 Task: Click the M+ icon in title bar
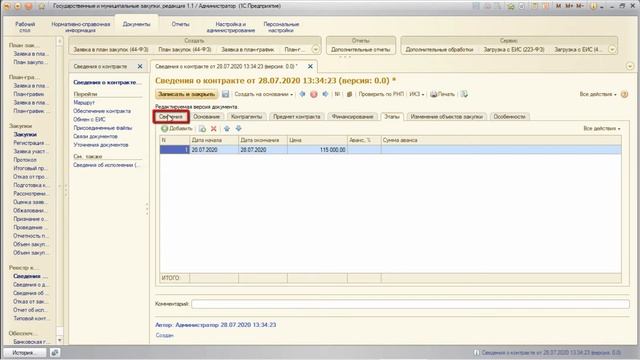coord(569,6)
